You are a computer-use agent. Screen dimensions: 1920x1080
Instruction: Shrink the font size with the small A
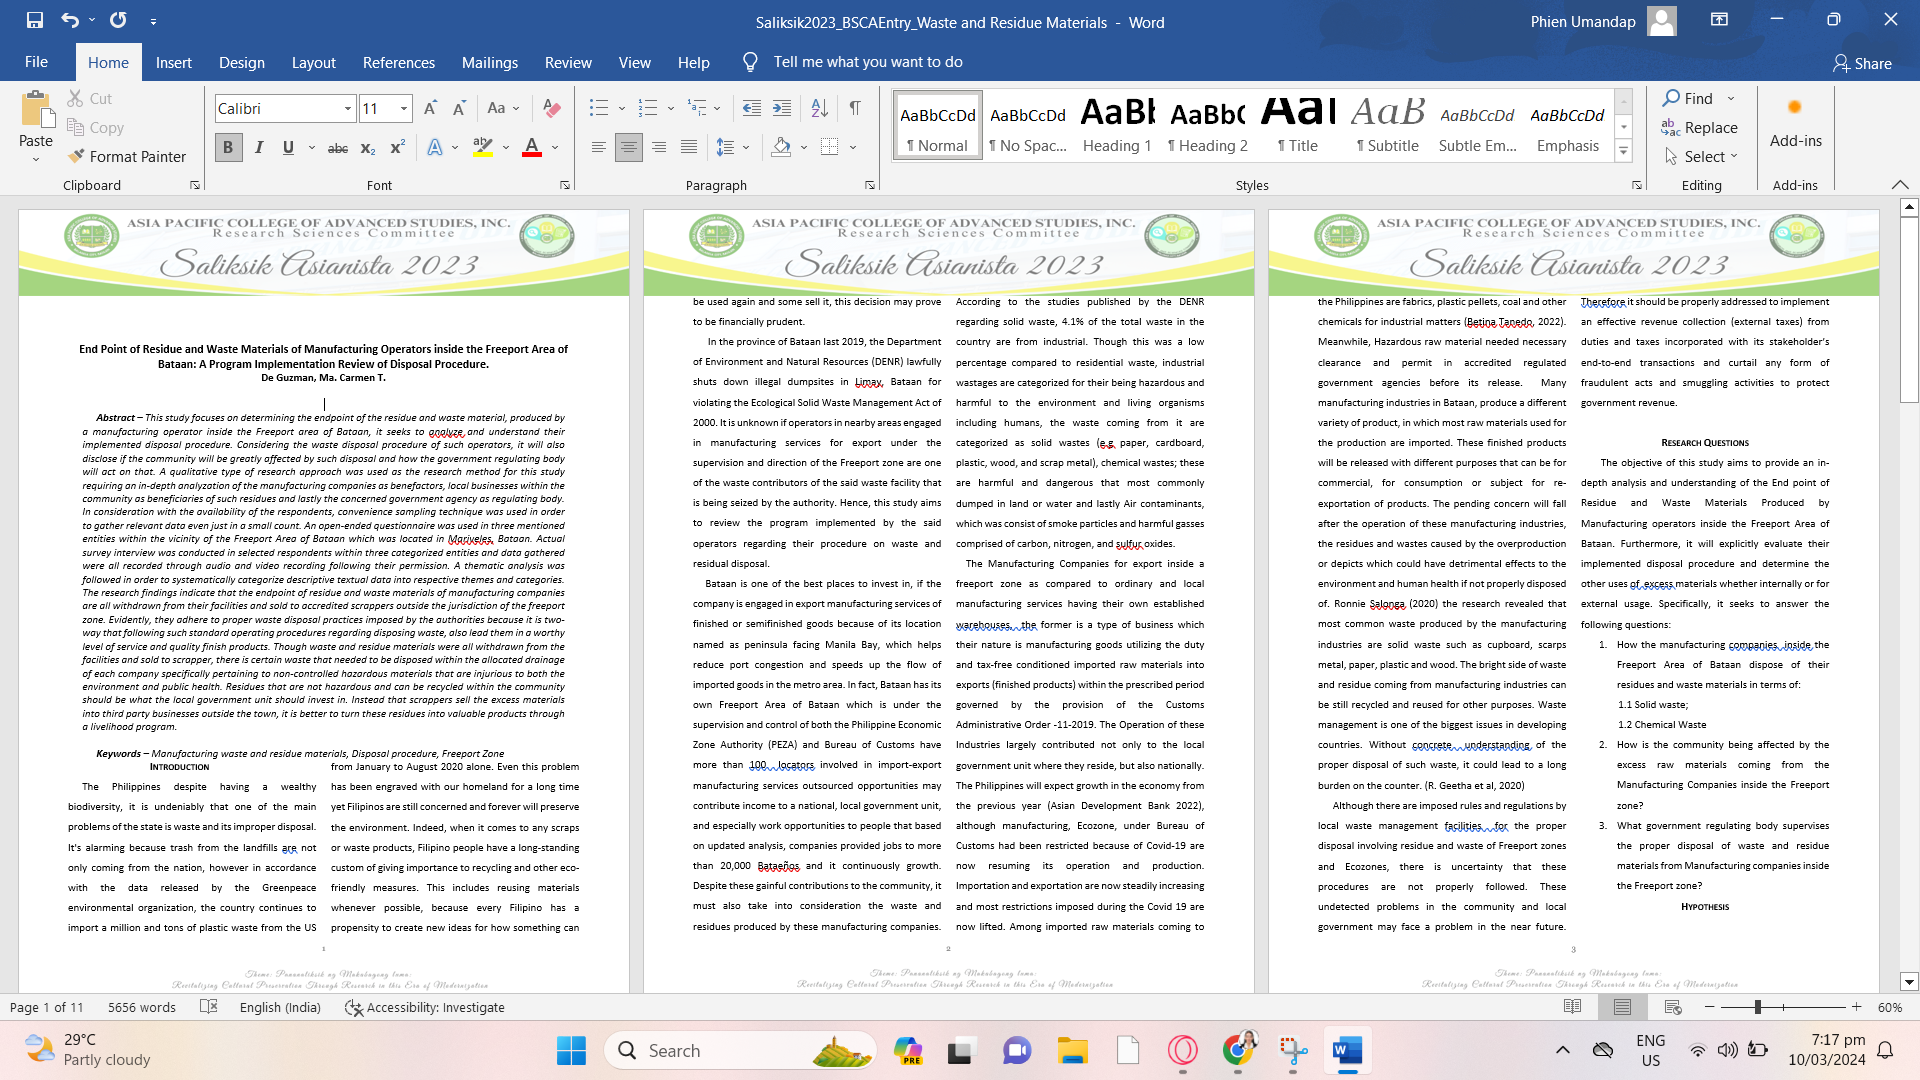(459, 108)
